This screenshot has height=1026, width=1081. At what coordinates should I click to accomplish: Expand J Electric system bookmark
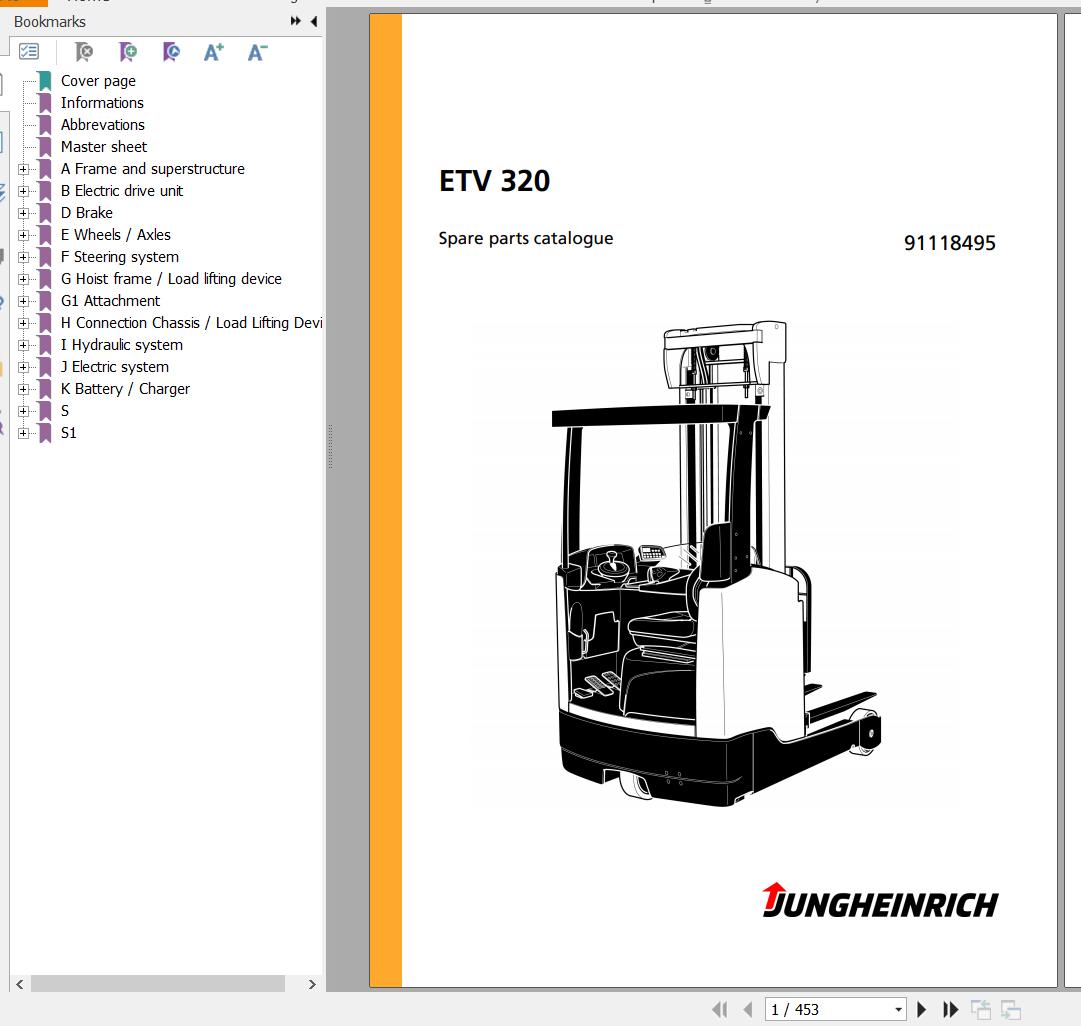tap(23, 368)
